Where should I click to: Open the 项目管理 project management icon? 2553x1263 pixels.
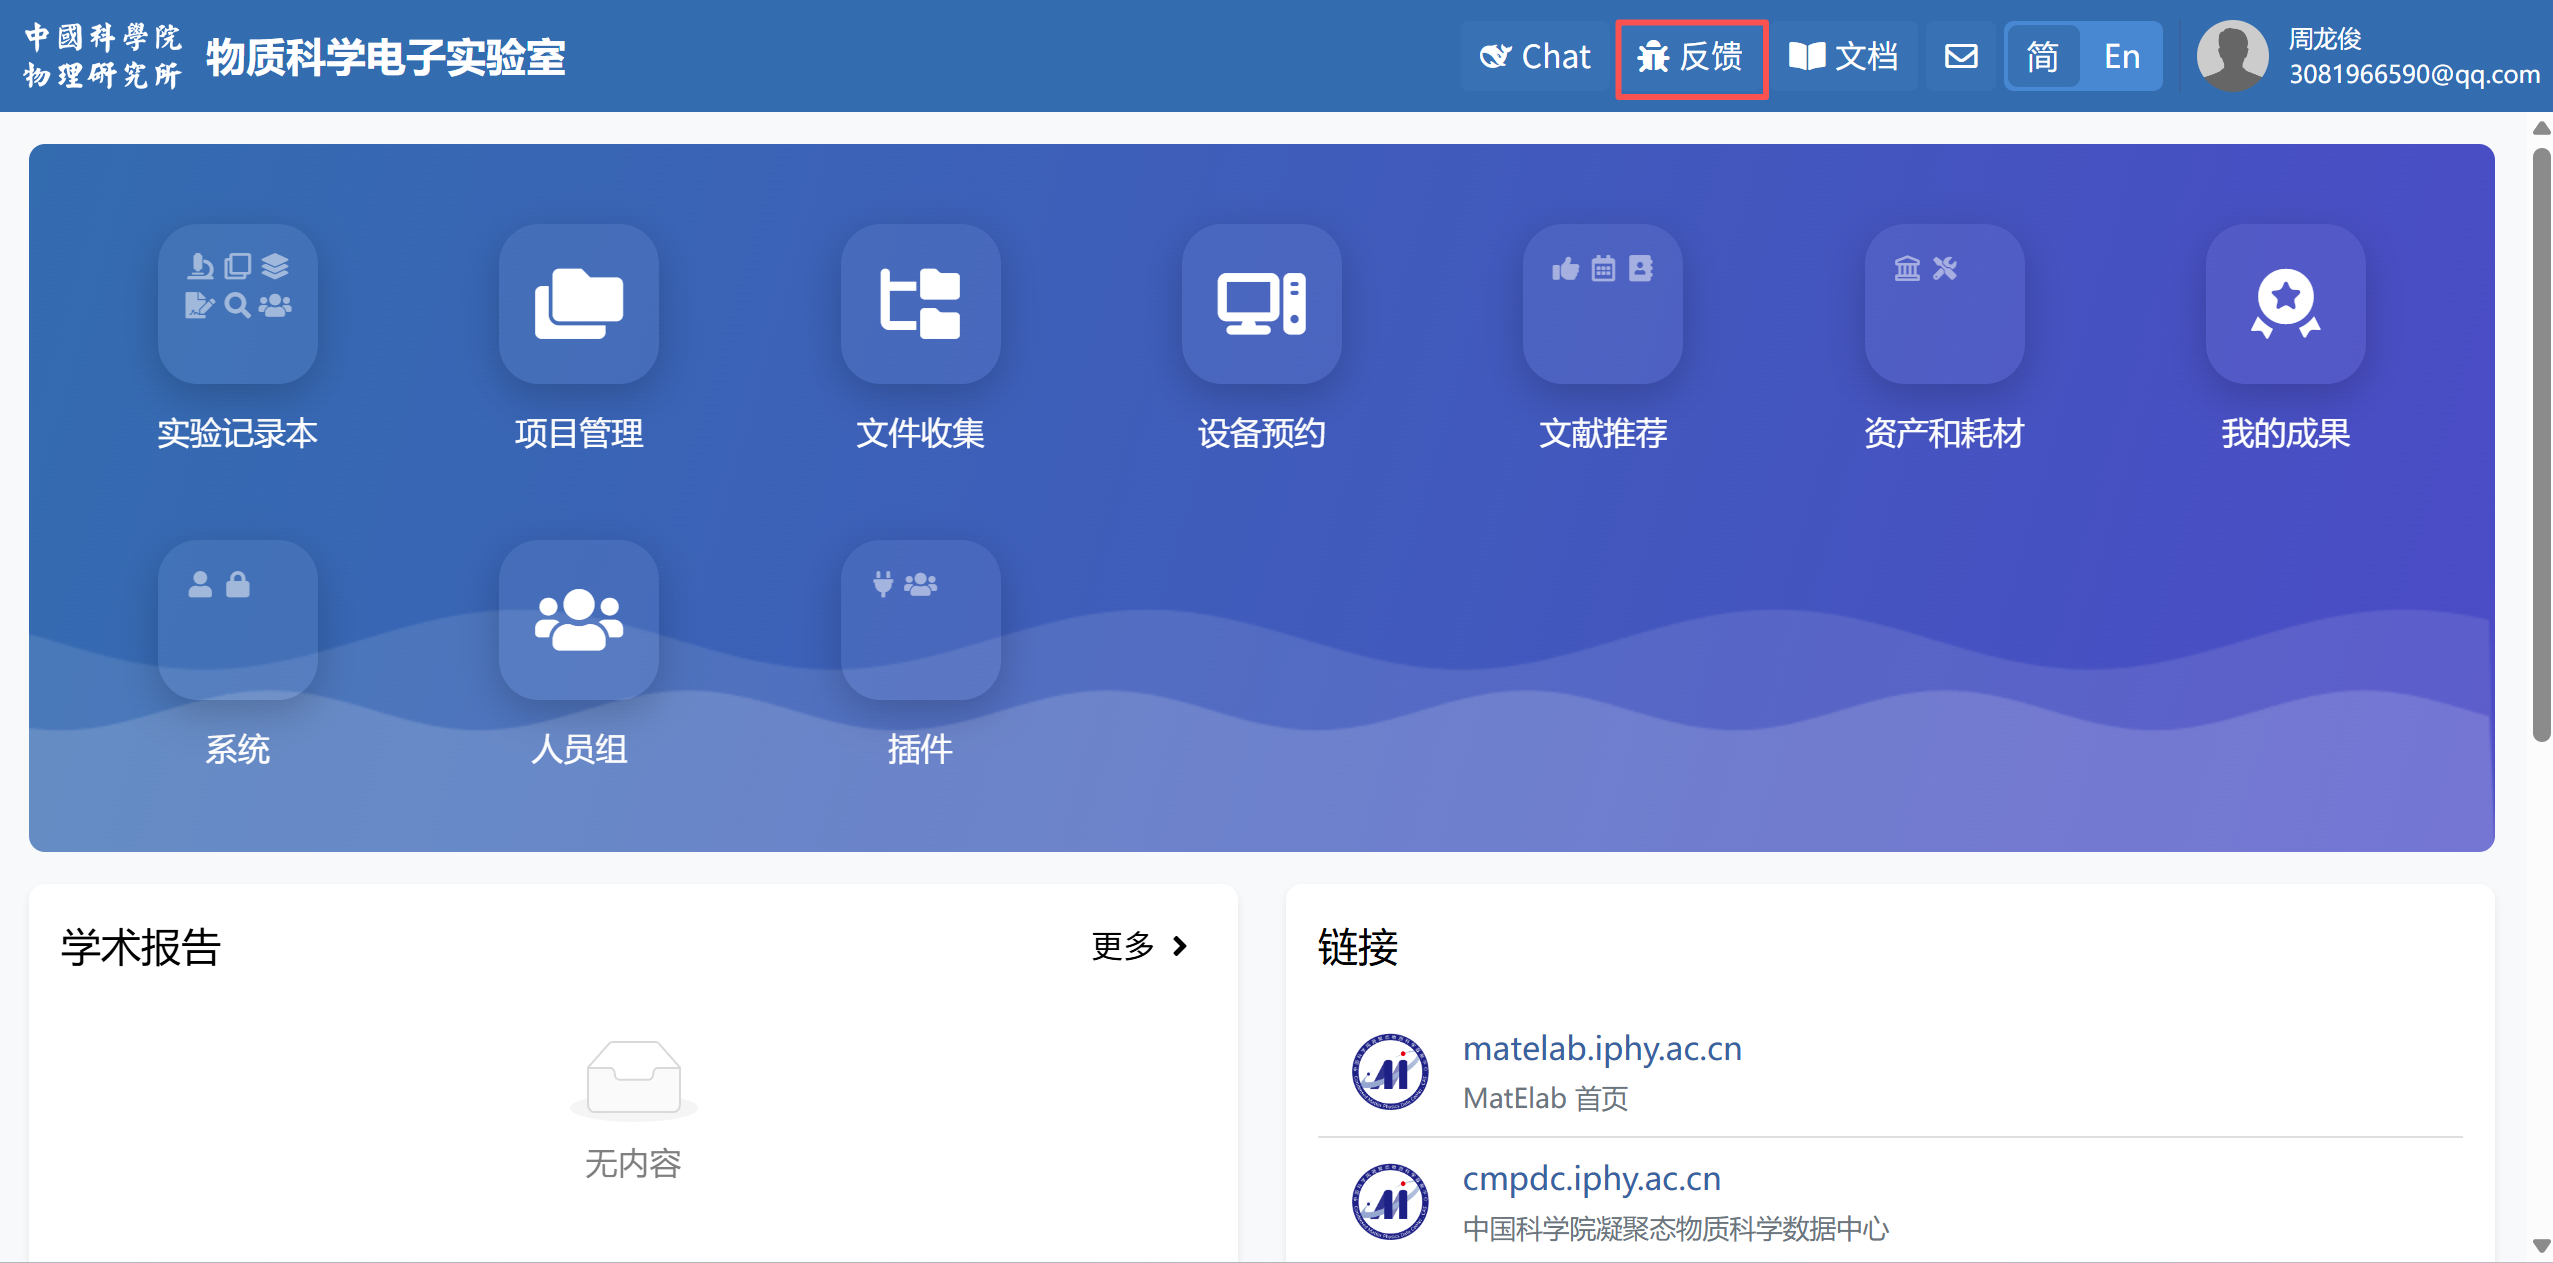point(578,304)
